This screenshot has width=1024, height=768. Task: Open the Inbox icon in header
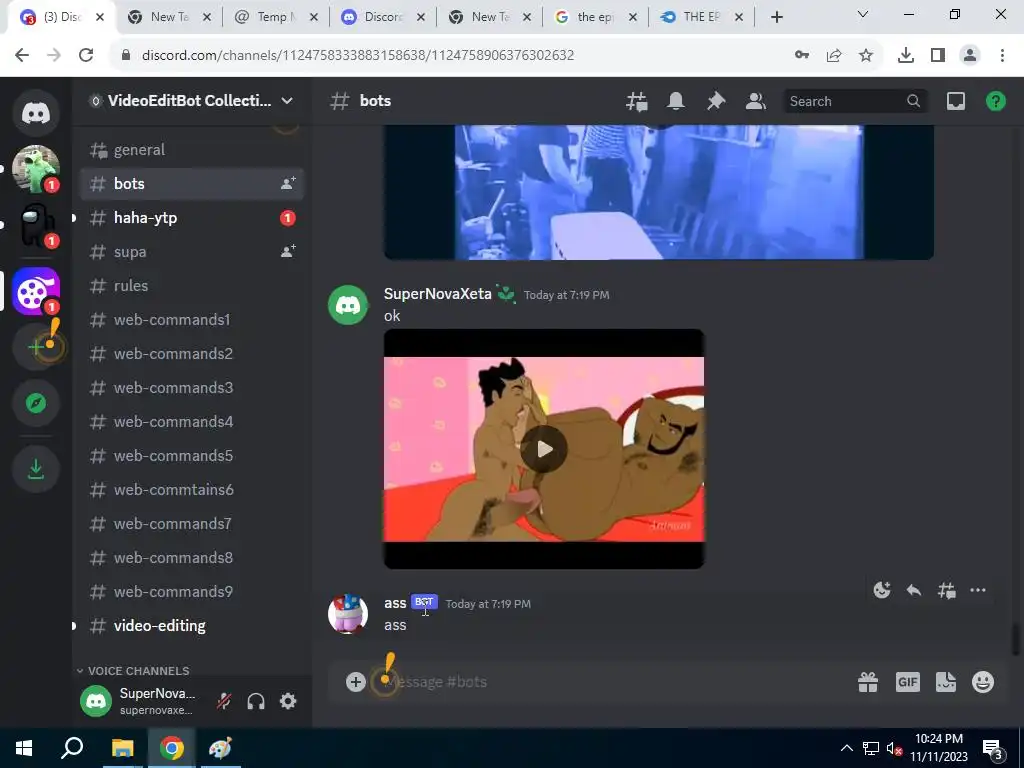click(955, 101)
